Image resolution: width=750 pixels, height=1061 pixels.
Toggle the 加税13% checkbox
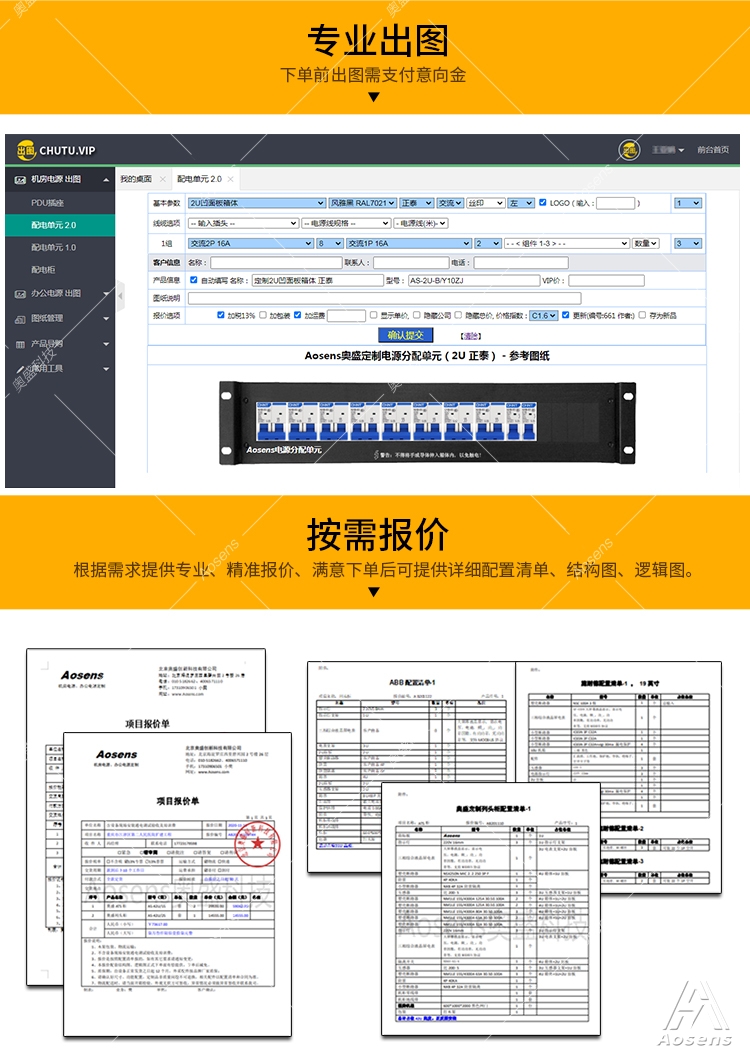coord(221,315)
